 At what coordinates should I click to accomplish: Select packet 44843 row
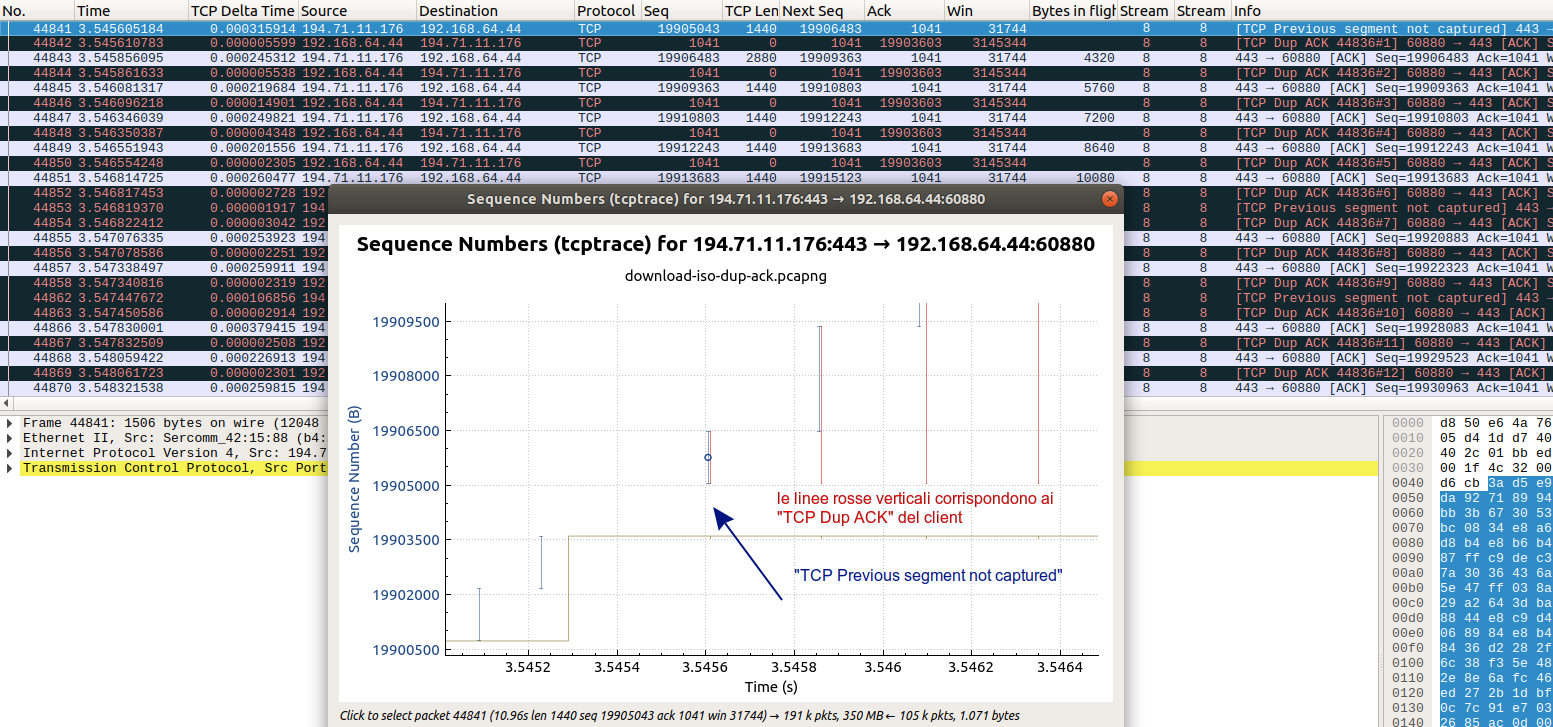pos(776,59)
